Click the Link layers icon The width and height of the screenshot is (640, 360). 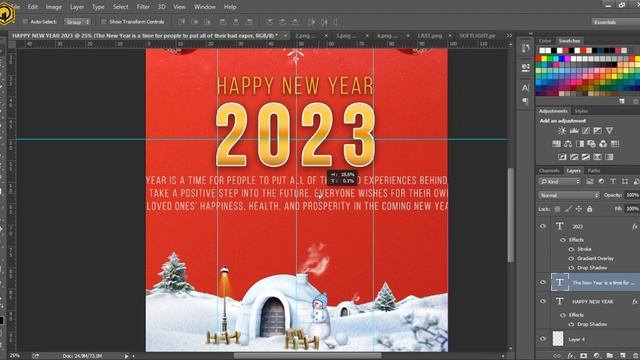557,356
